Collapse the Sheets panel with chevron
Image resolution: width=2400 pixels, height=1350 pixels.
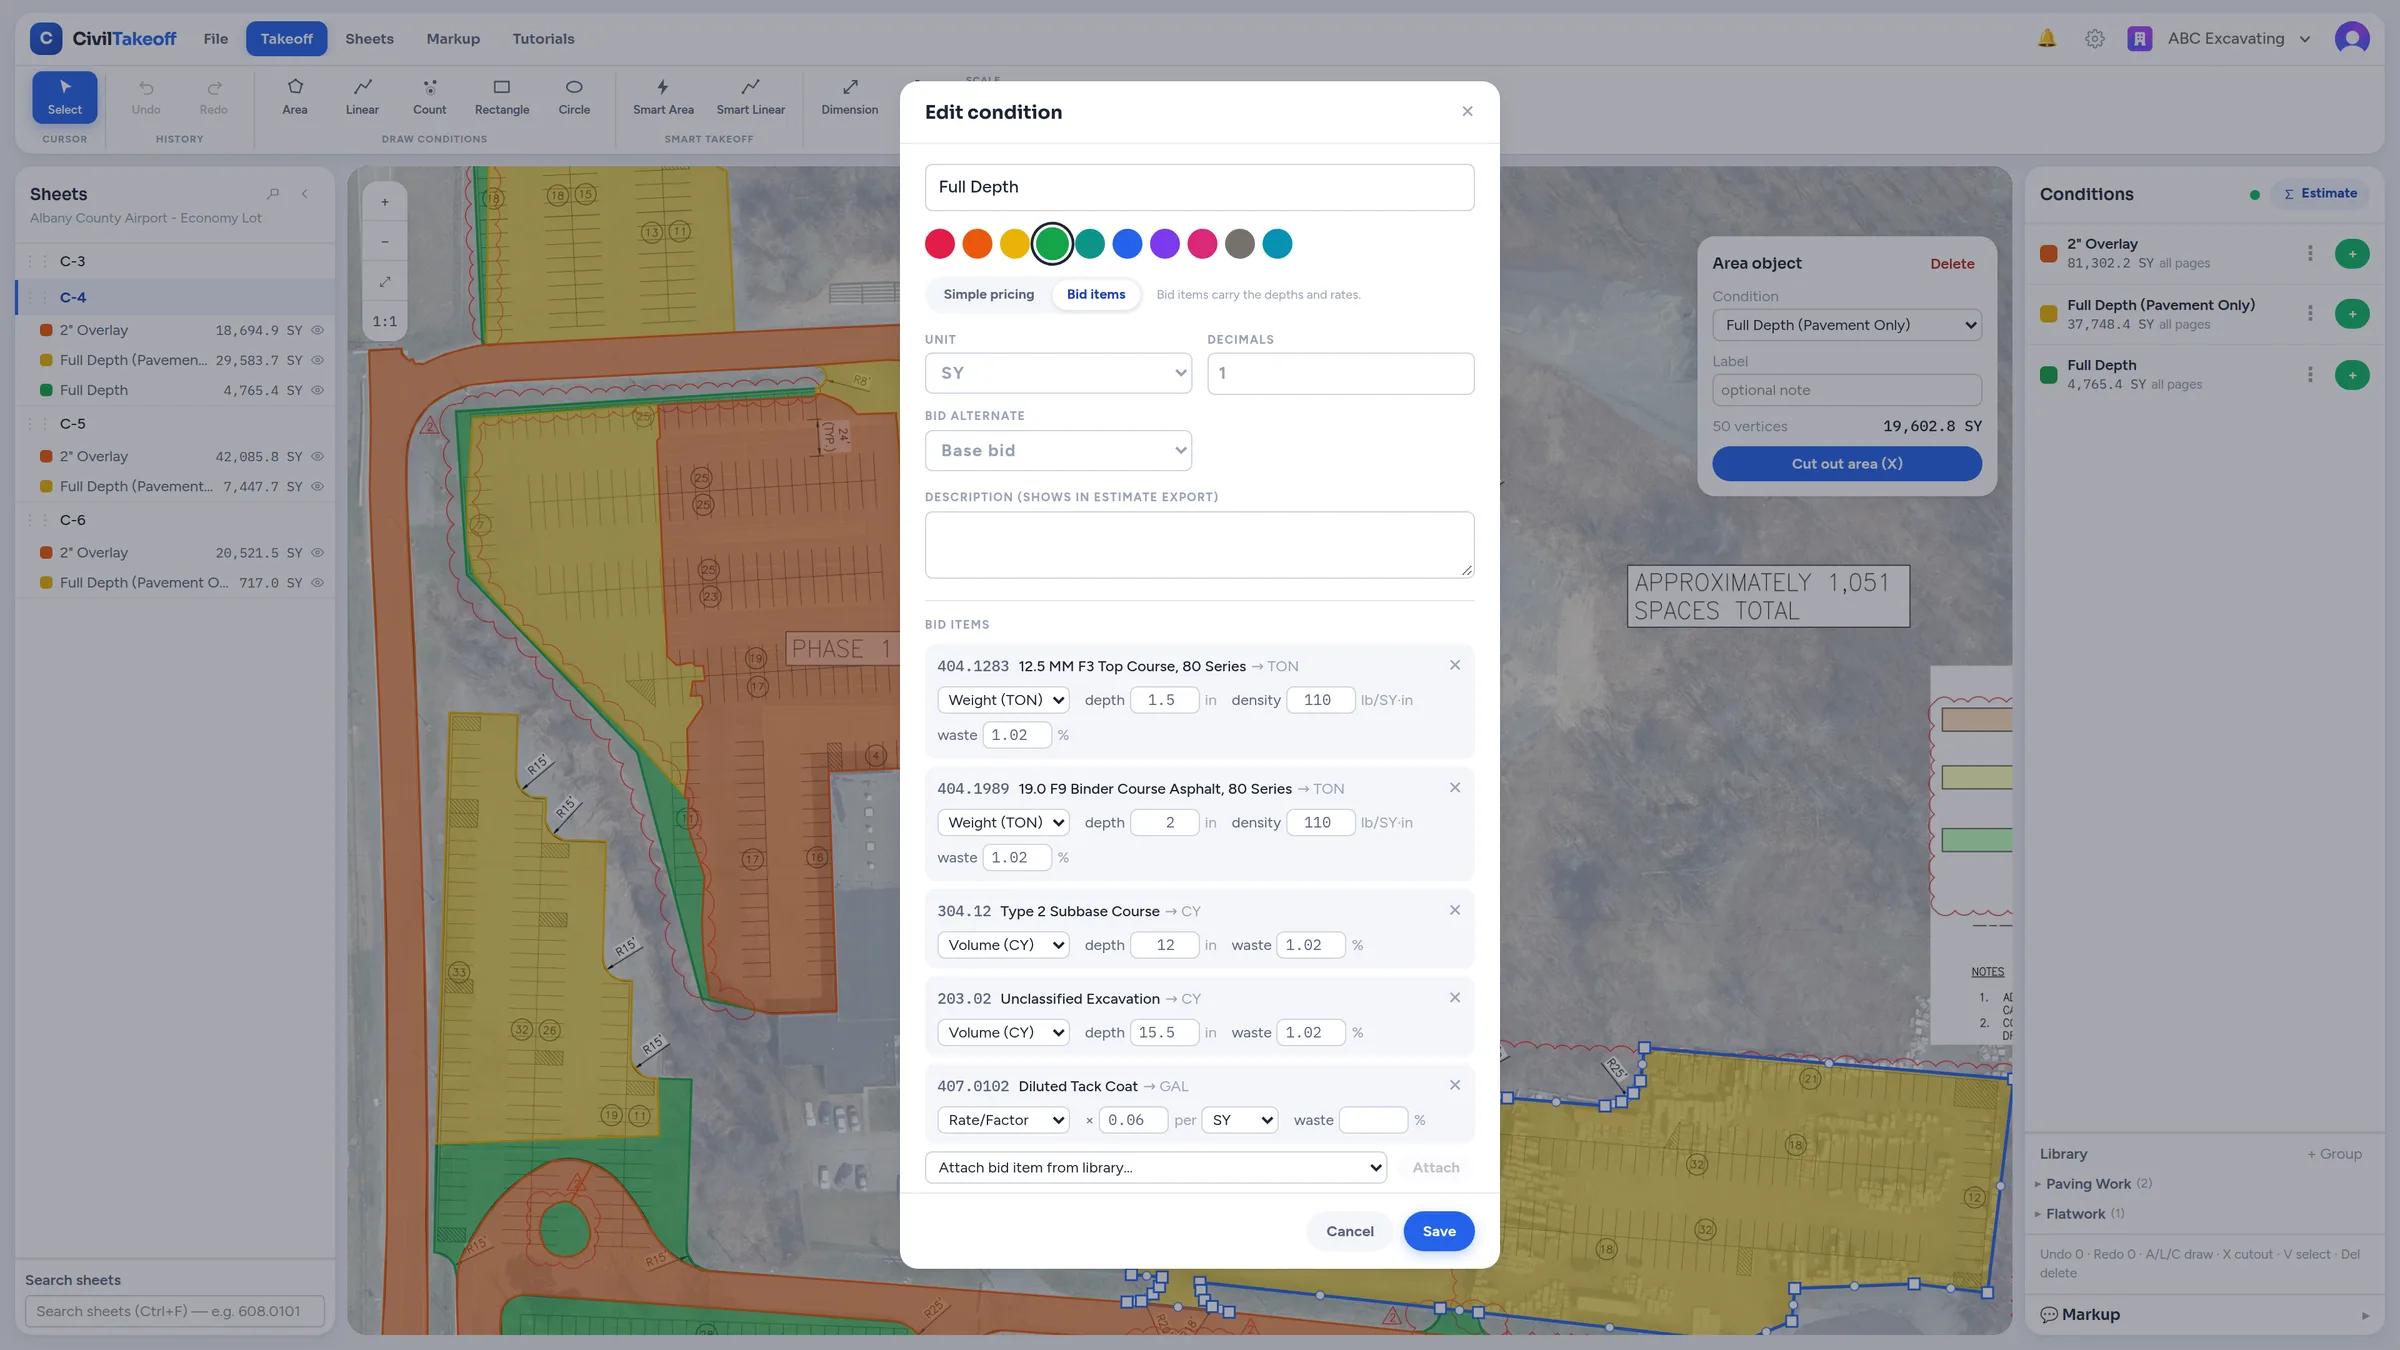click(305, 194)
